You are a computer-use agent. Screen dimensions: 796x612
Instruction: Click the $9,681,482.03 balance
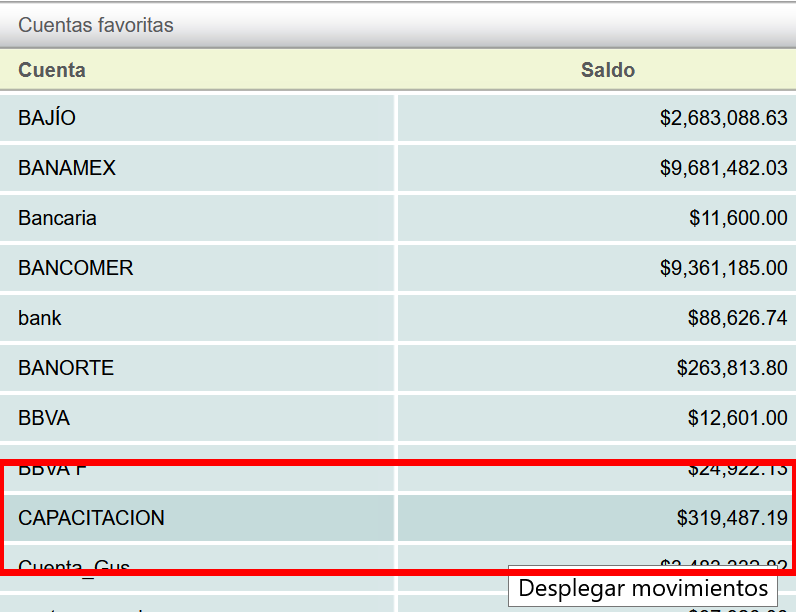point(723,168)
